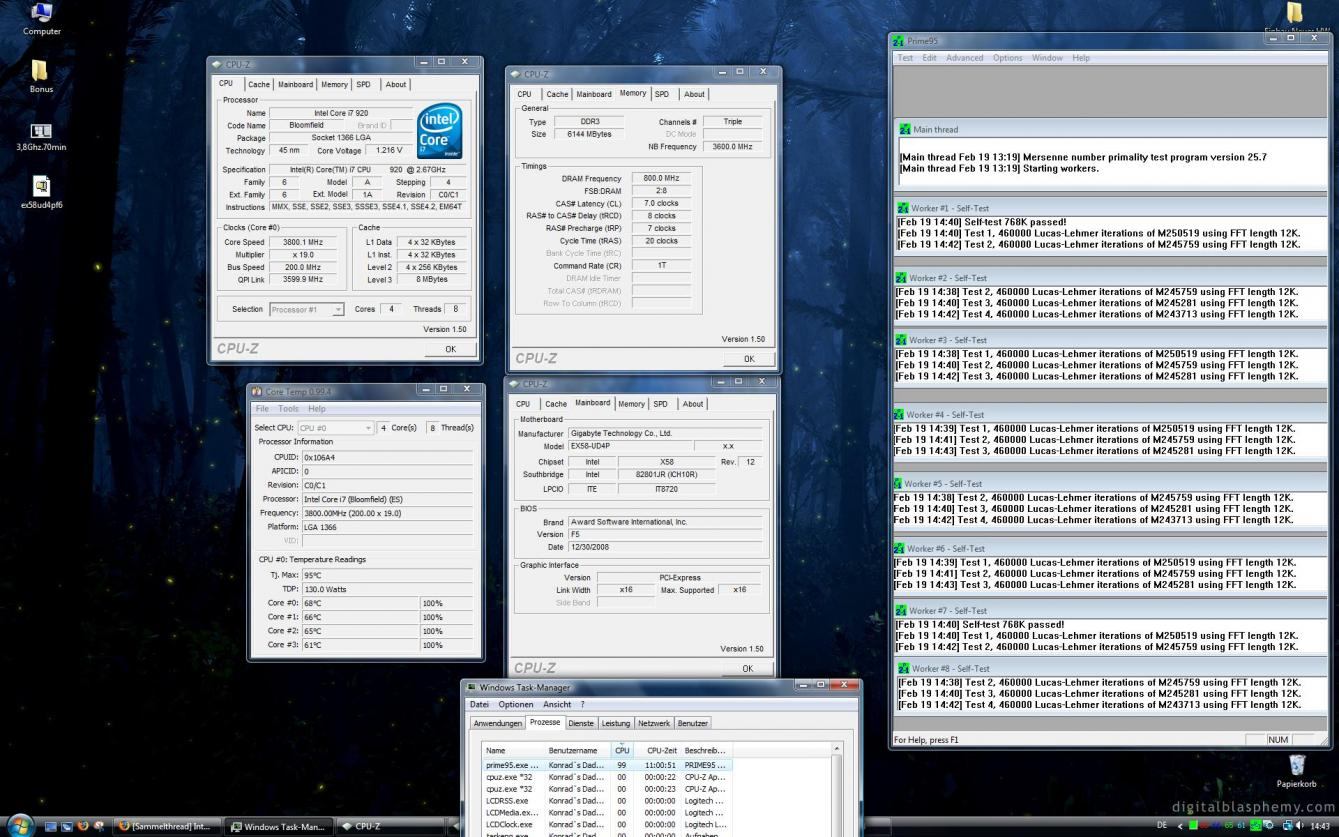Open the About tab in CPU-Z Memory window

(694, 94)
